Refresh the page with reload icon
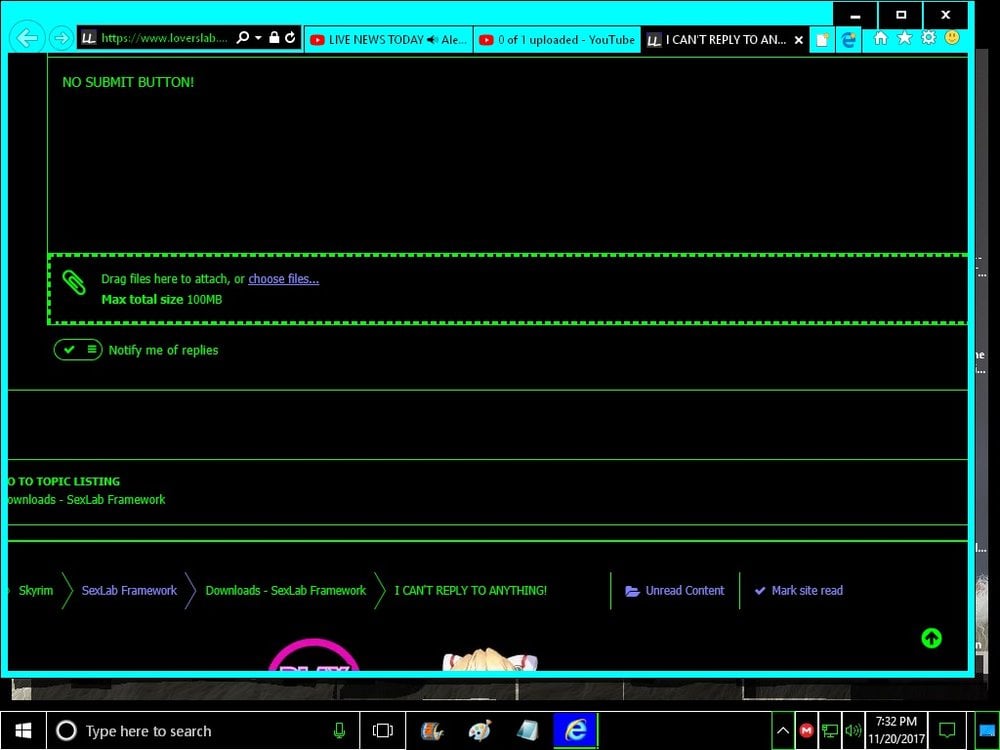1000x750 pixels. tap(291, 38)
